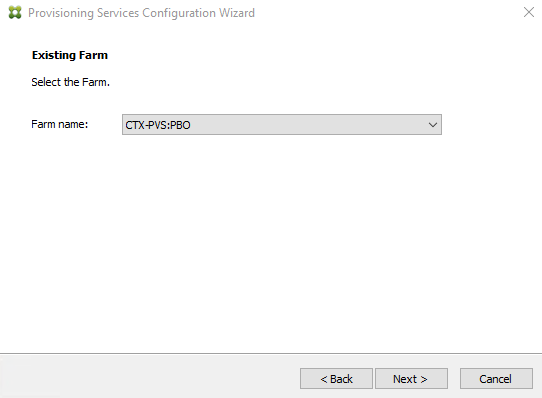The image size is (542, 398).
Task: Close the Configuration Wizard window
Action: [529, 12]
